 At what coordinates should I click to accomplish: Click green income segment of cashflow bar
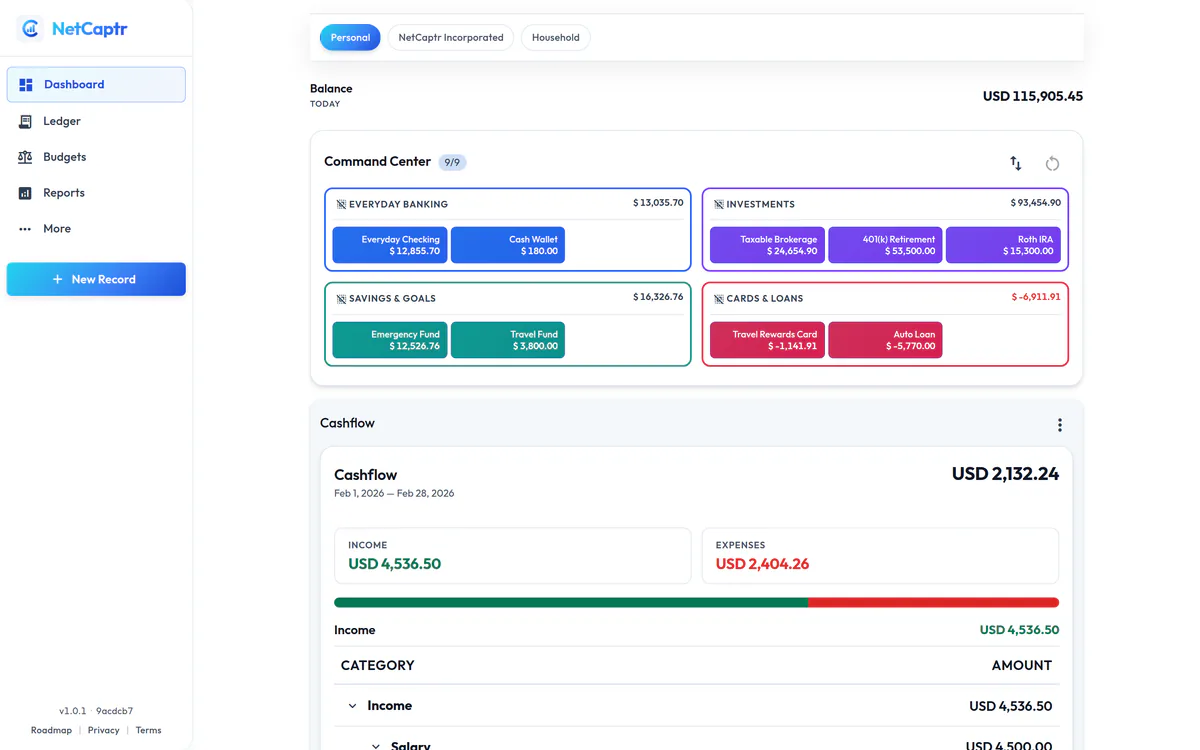tap(571, 603)
